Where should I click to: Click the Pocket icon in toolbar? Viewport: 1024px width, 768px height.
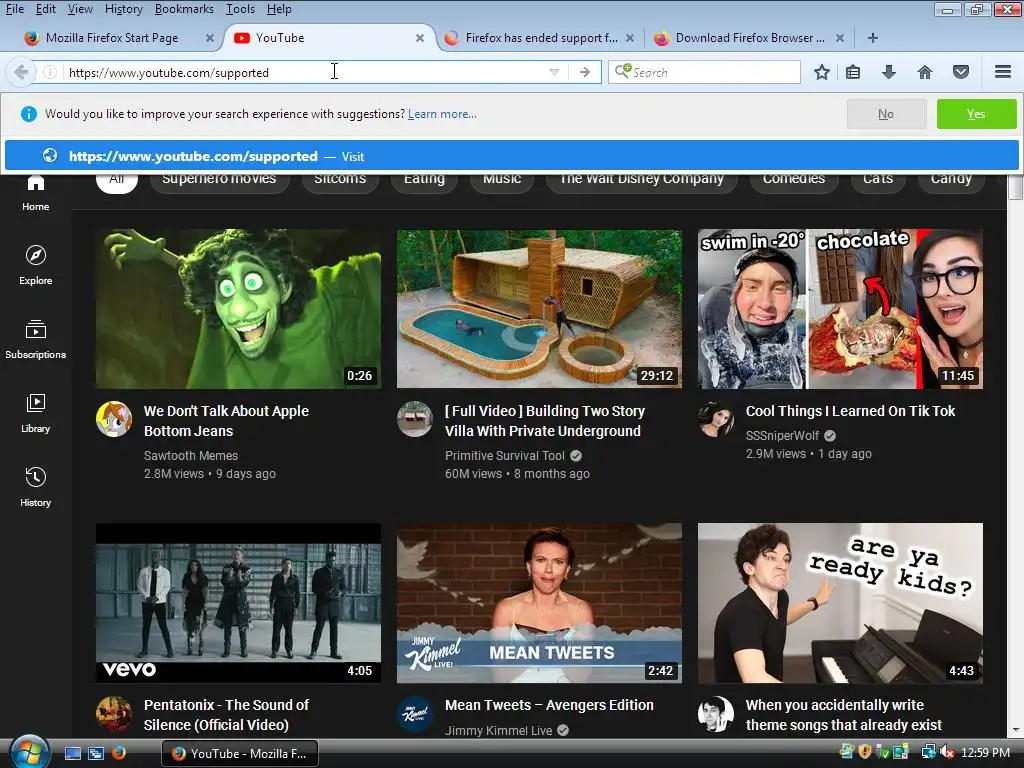click(961, 72)
